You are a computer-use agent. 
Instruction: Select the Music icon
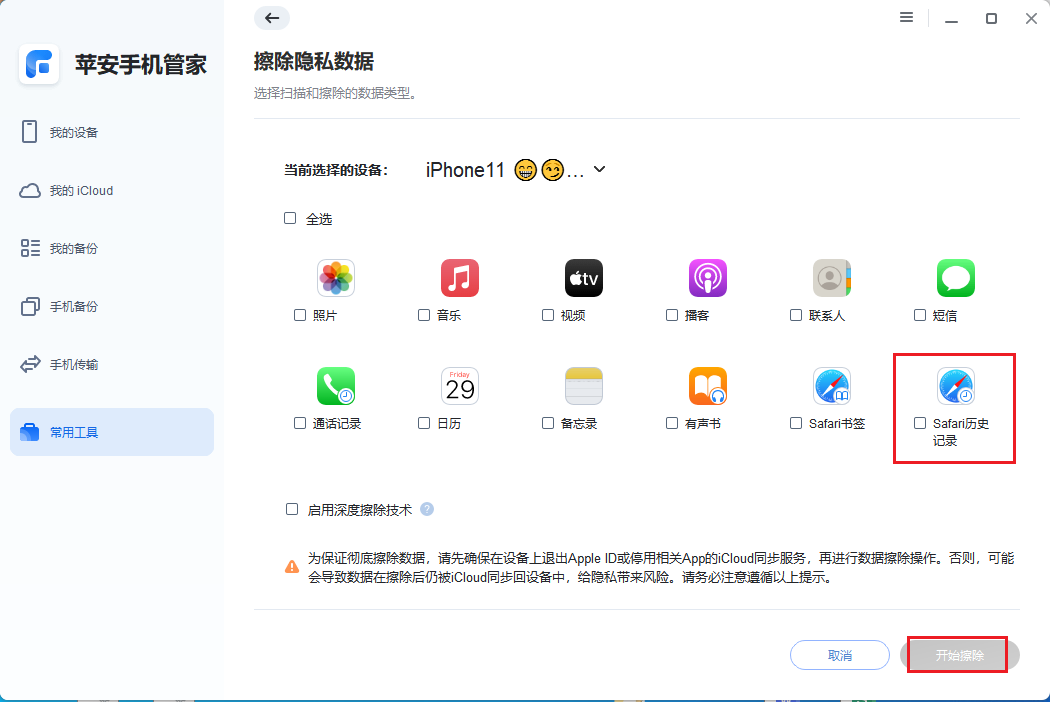pos(459,277)
